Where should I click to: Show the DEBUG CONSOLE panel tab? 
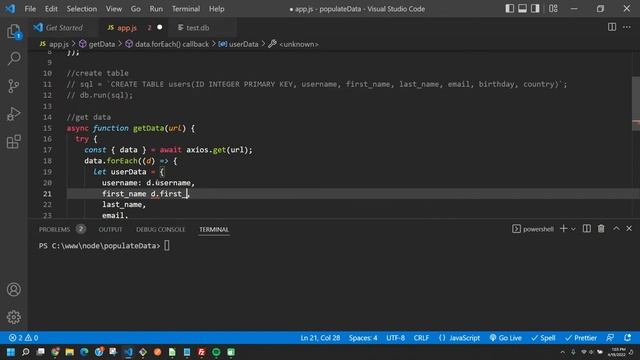(x=160, y=229)
